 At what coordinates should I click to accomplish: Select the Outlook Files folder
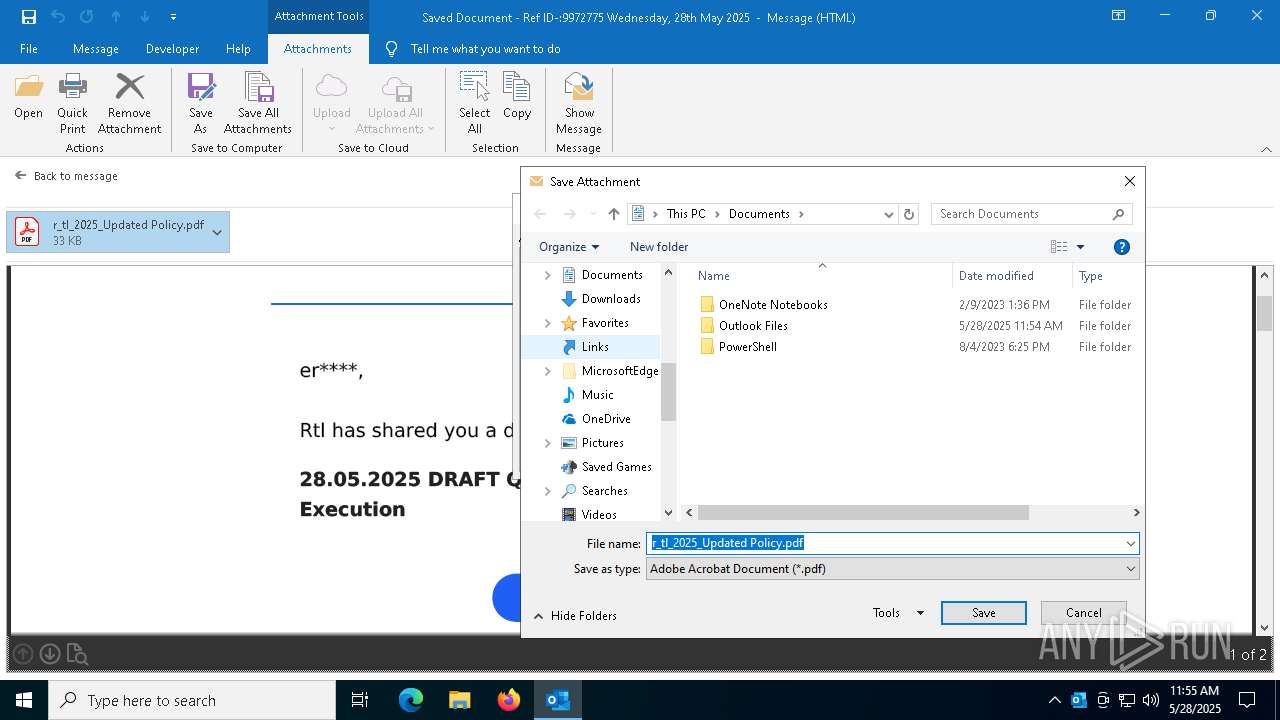coord(753,326)
